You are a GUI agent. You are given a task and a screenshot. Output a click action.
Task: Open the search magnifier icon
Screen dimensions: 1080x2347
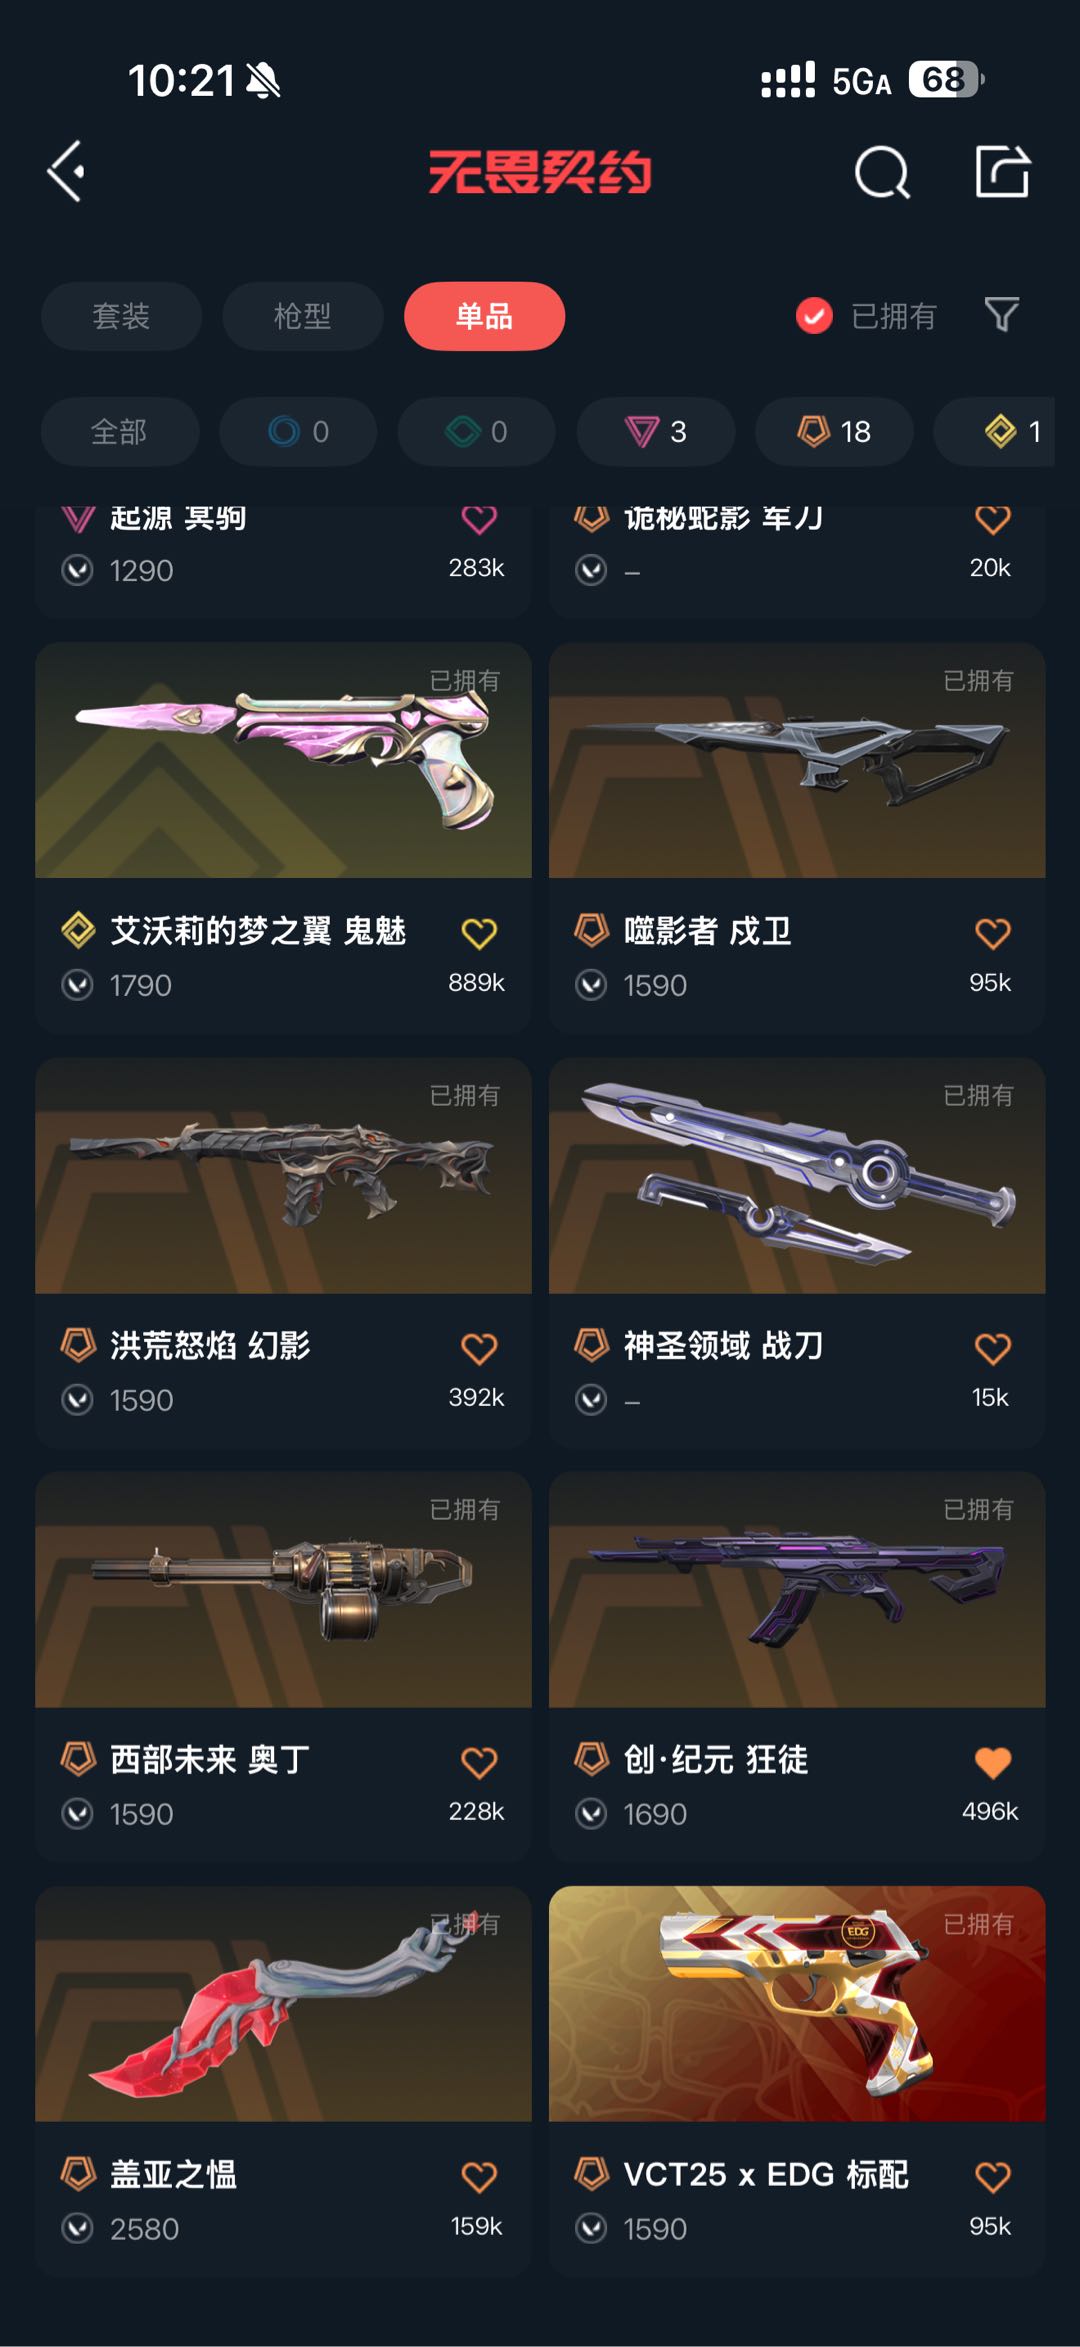tap(882, 173)
